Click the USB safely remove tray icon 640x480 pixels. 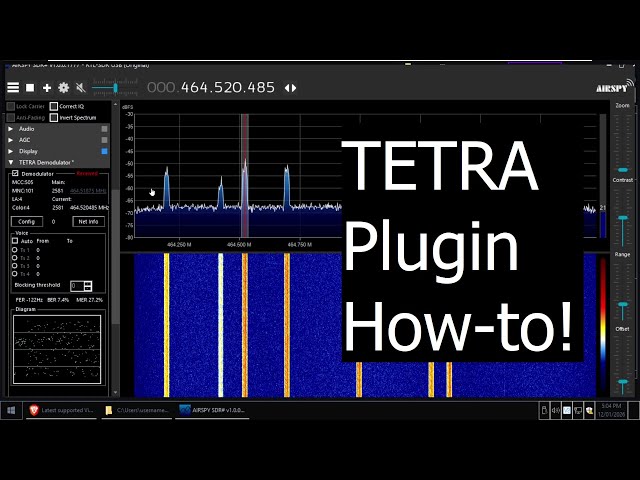coord(544,410)
